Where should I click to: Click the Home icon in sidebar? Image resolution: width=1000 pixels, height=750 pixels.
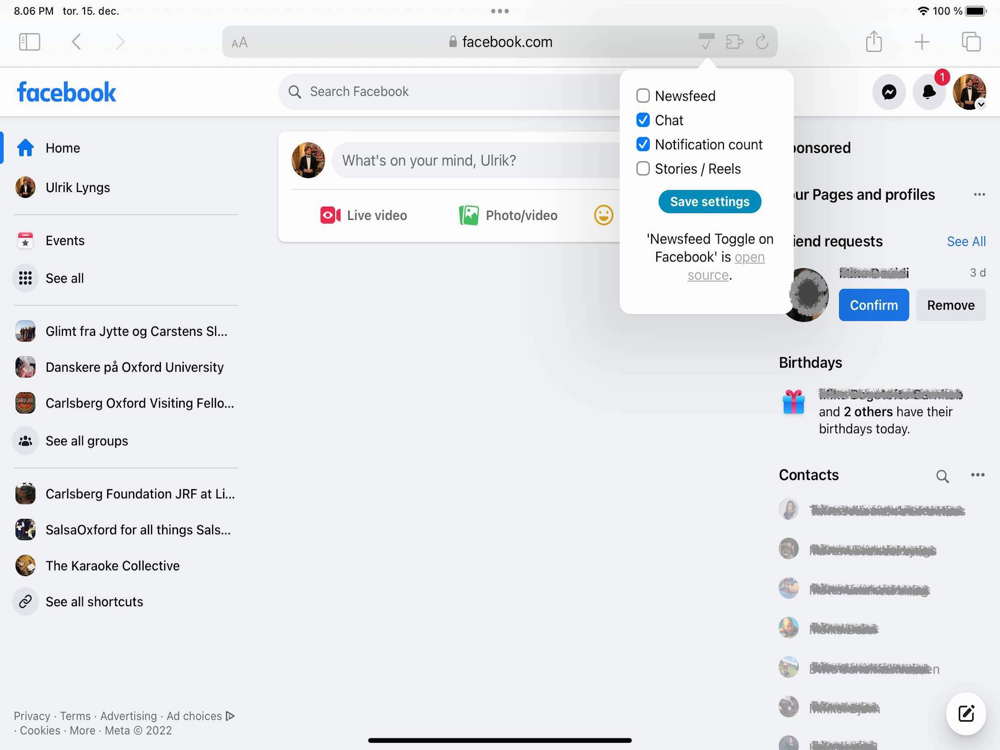pos(26,148)
